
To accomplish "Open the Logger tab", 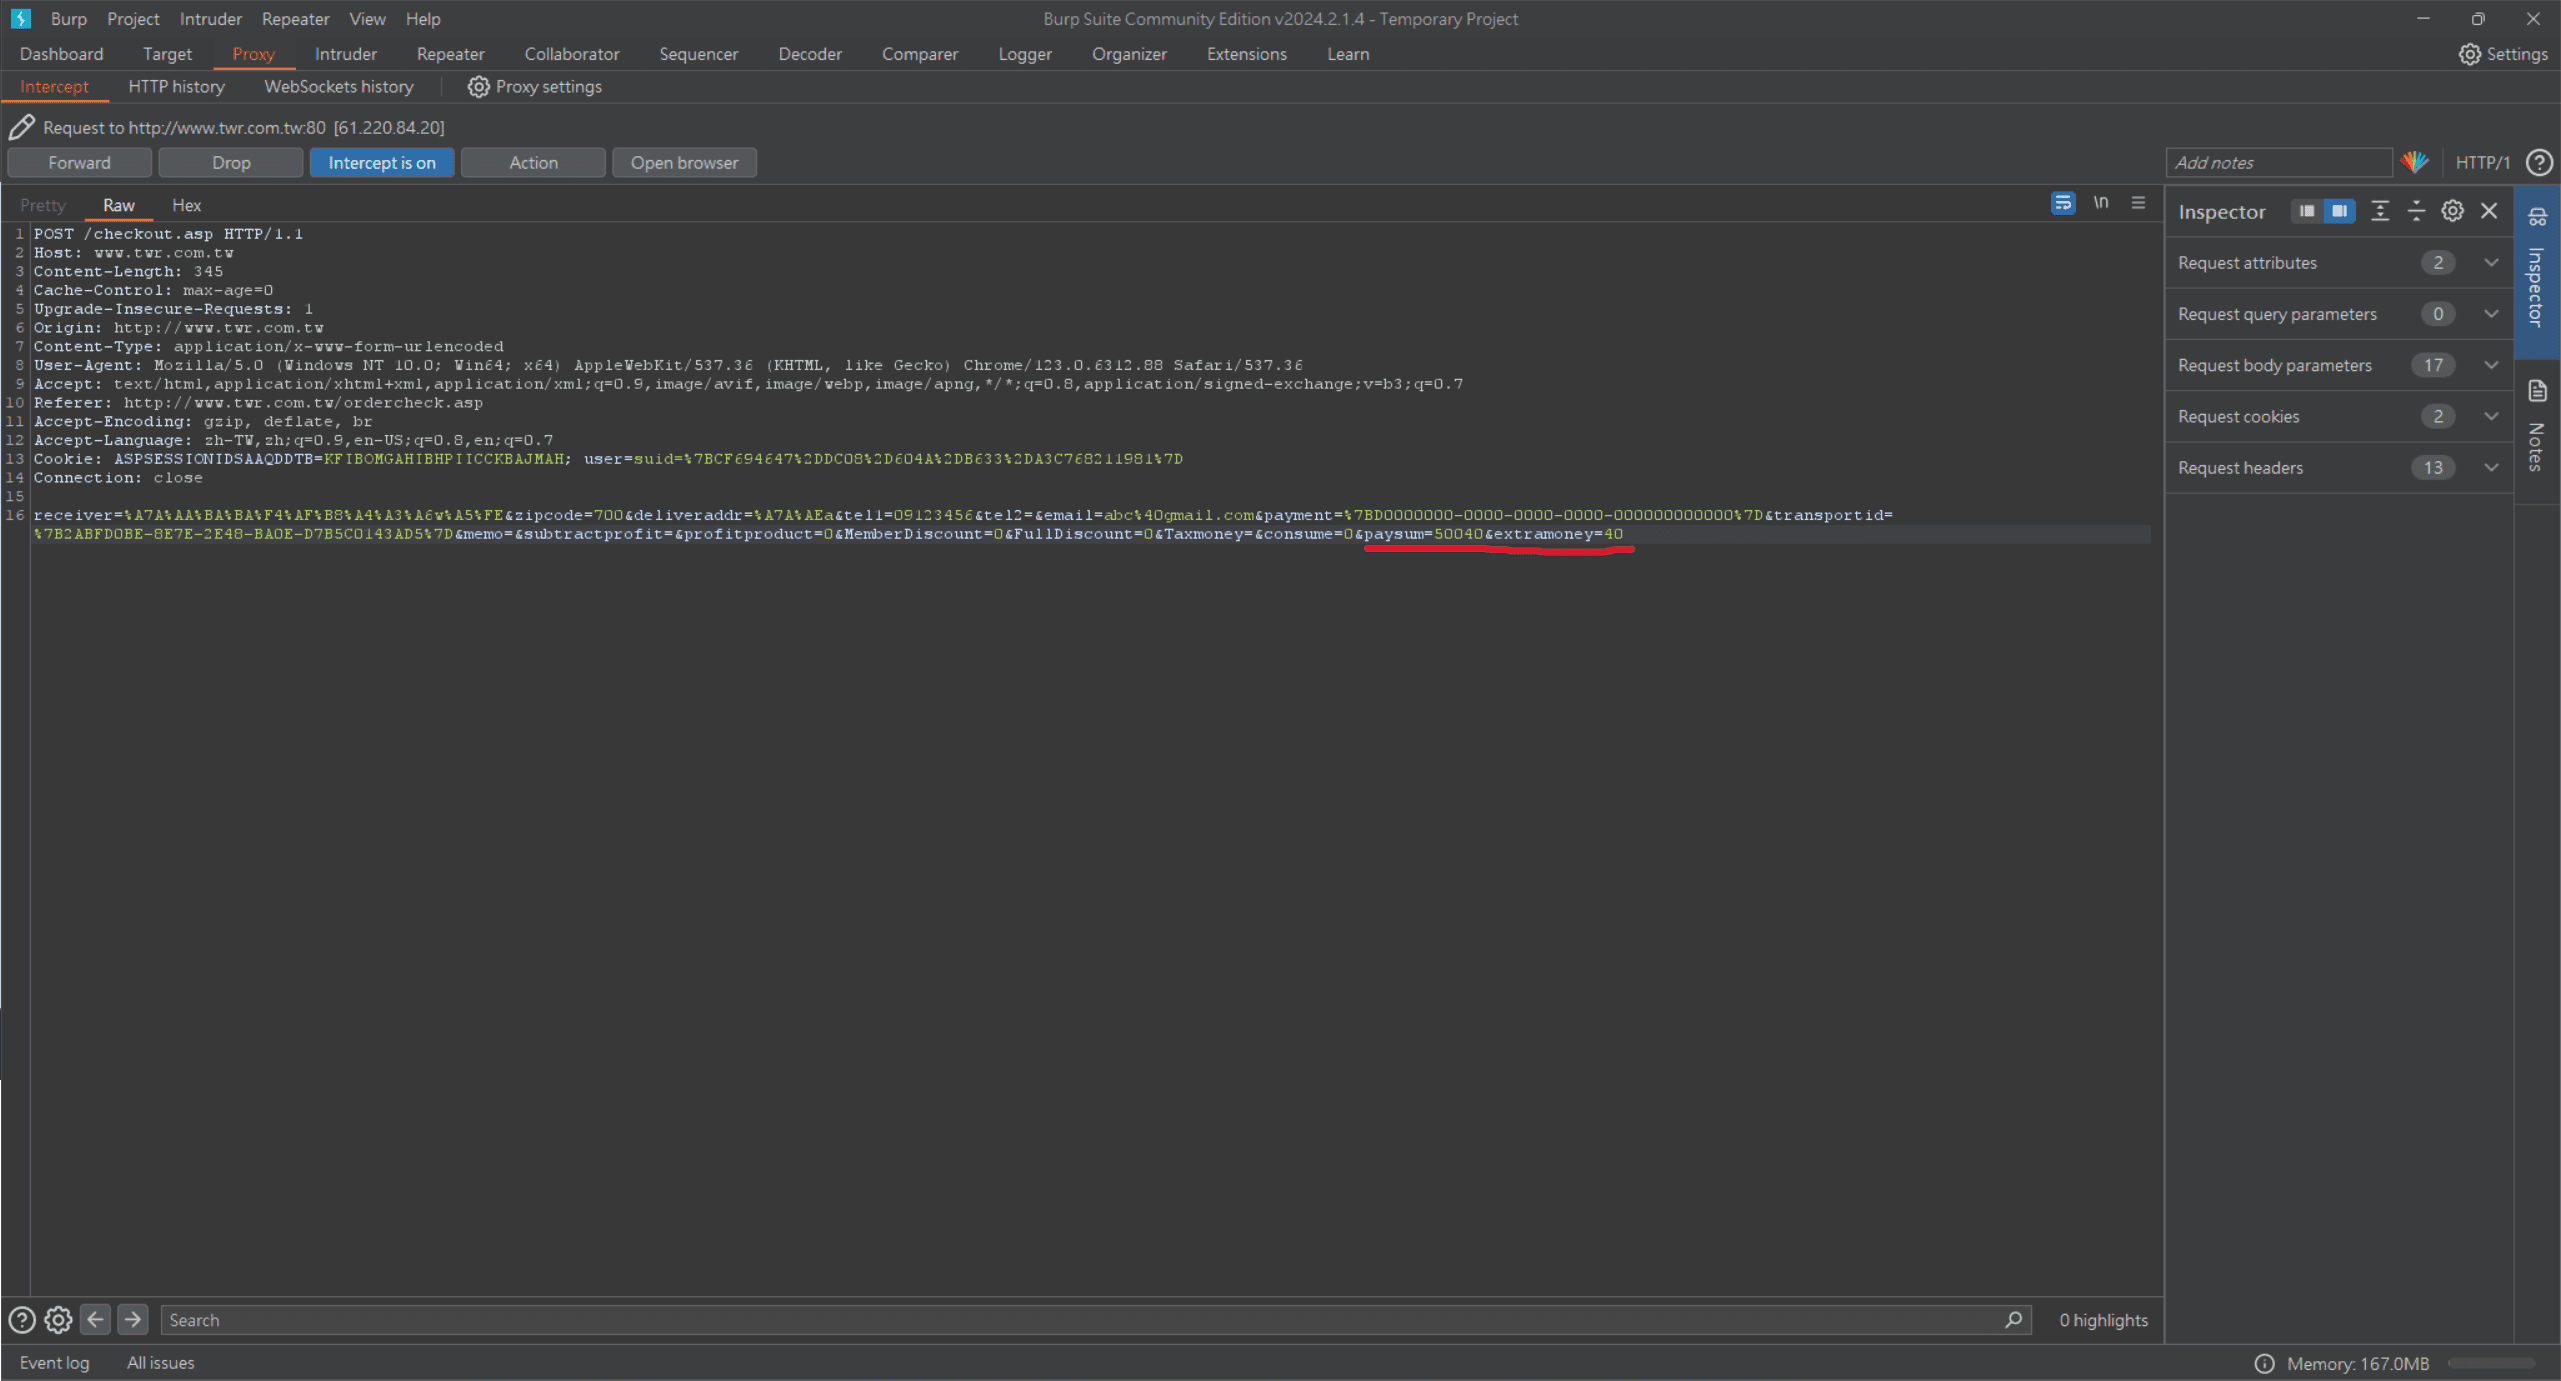I will coord(1025,54).
